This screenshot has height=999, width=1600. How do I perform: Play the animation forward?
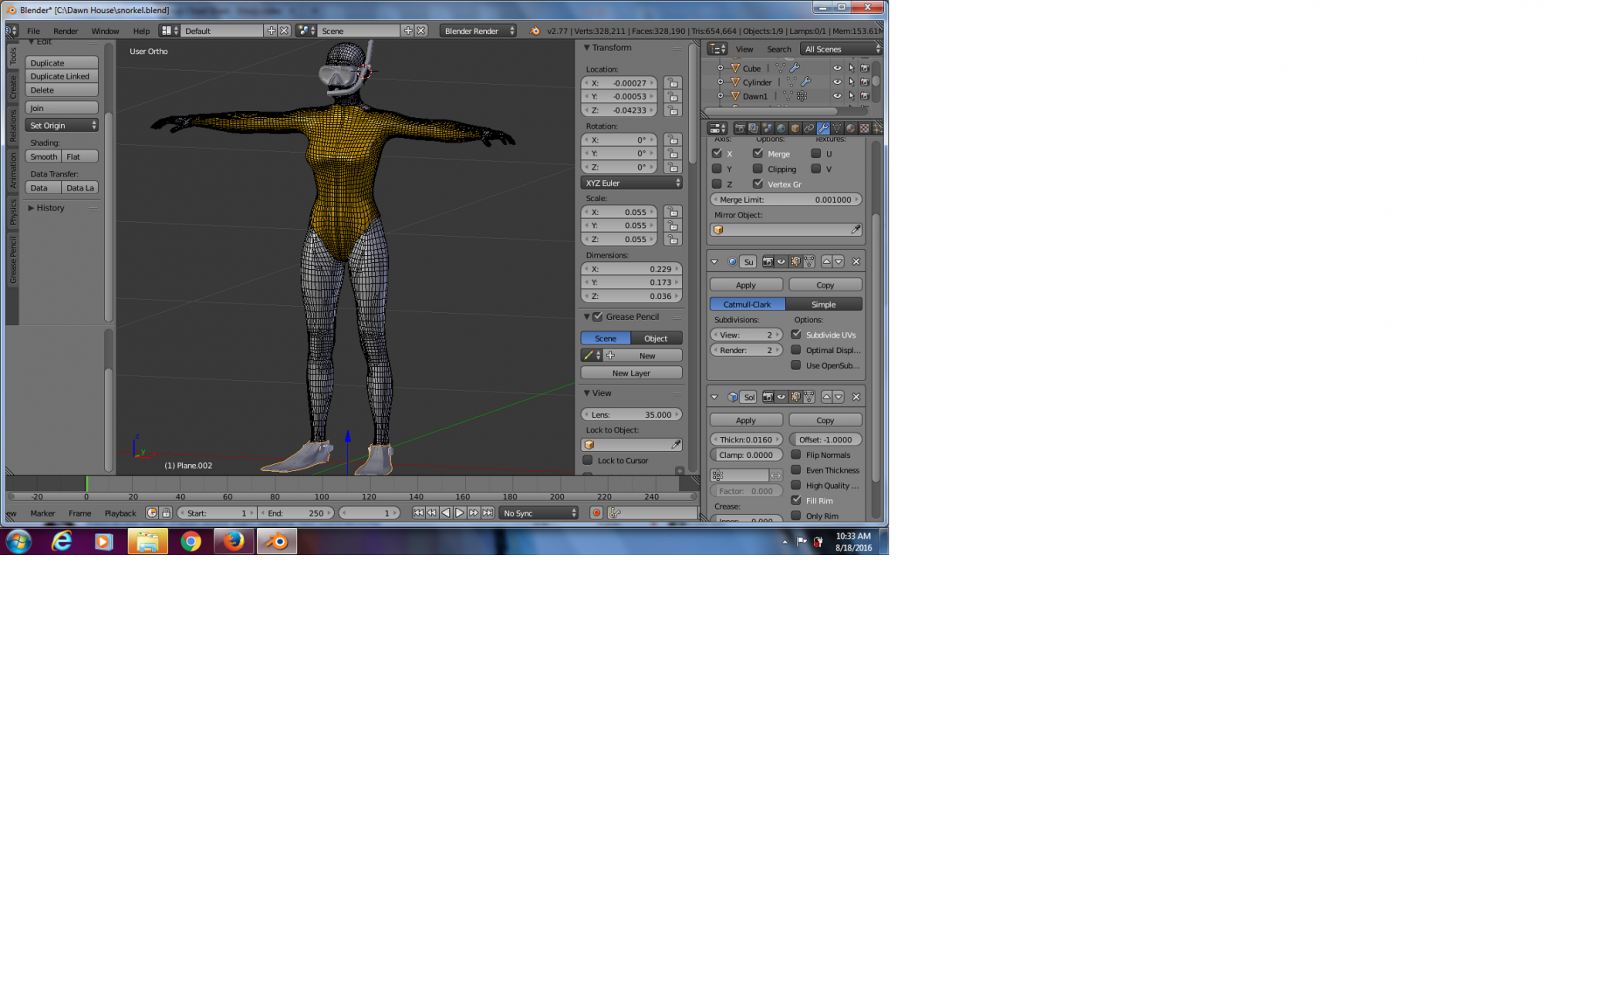460,513
